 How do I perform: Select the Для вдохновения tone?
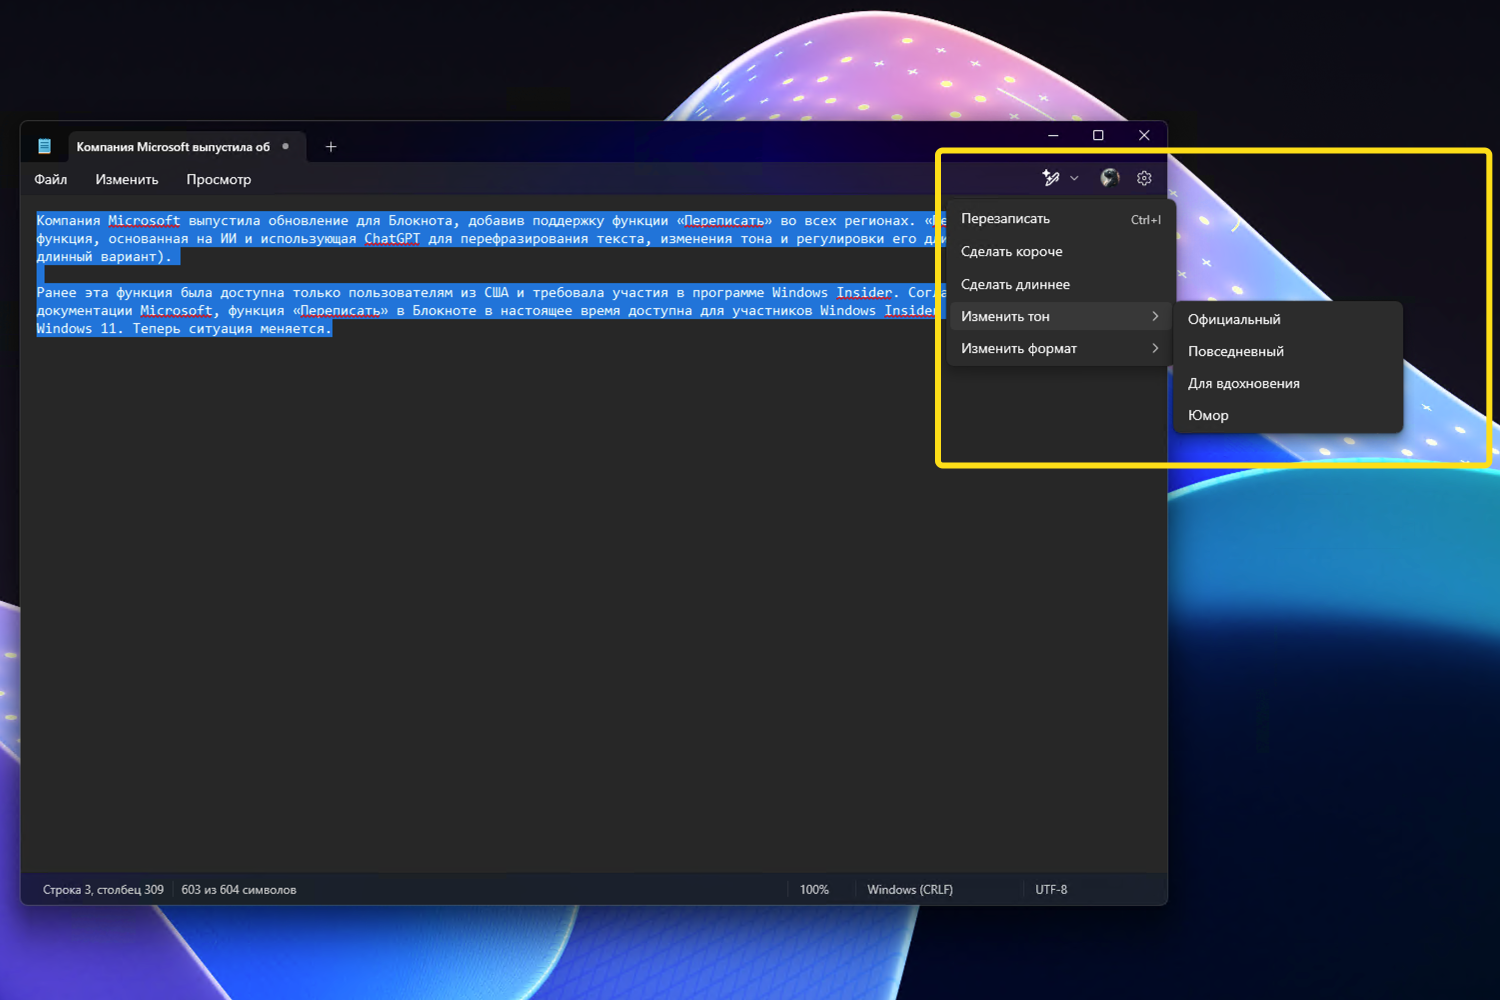click(1288, 384)
